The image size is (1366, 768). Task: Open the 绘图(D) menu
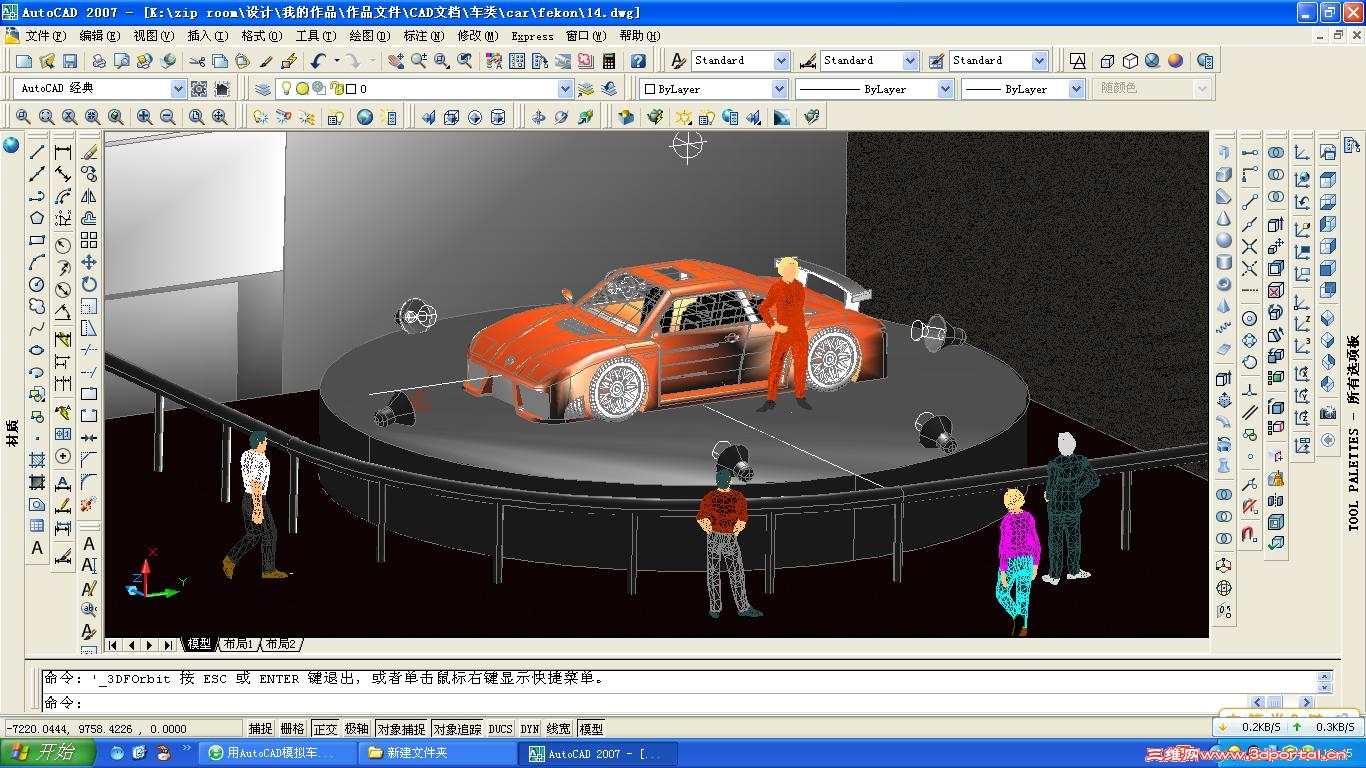tap(370, 36)
